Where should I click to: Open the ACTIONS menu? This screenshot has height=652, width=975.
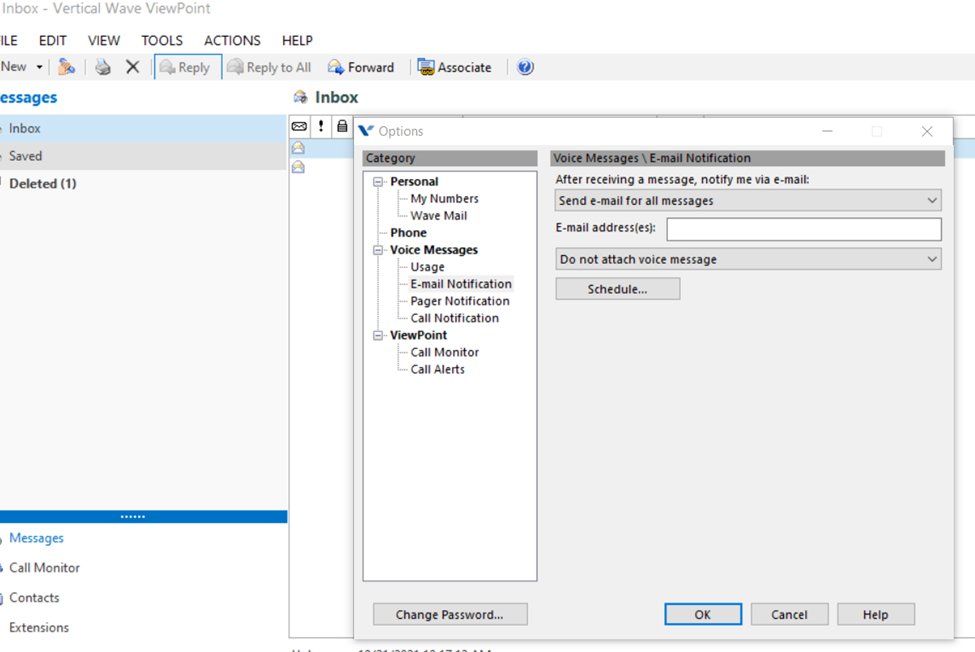[232, 41]
